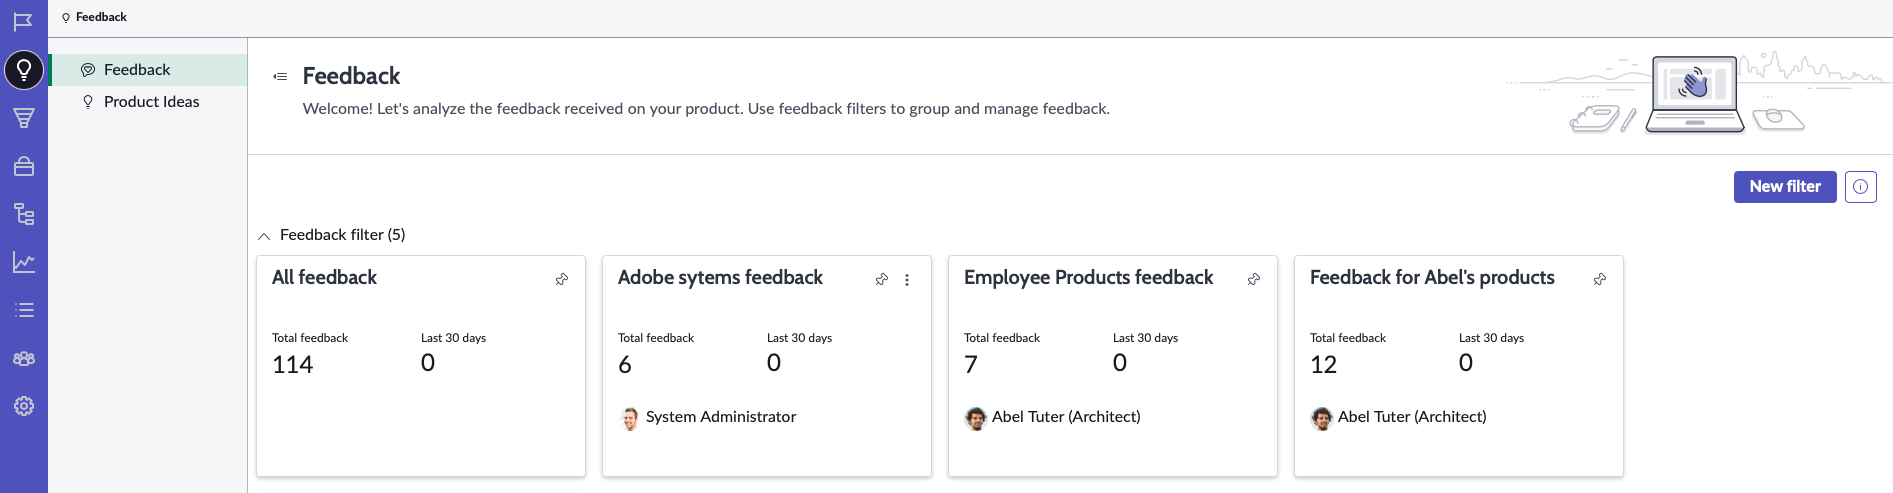Open the funnel icon in left rail
1893x493 pixels.
pyautogui.click(x=24, y=118)
